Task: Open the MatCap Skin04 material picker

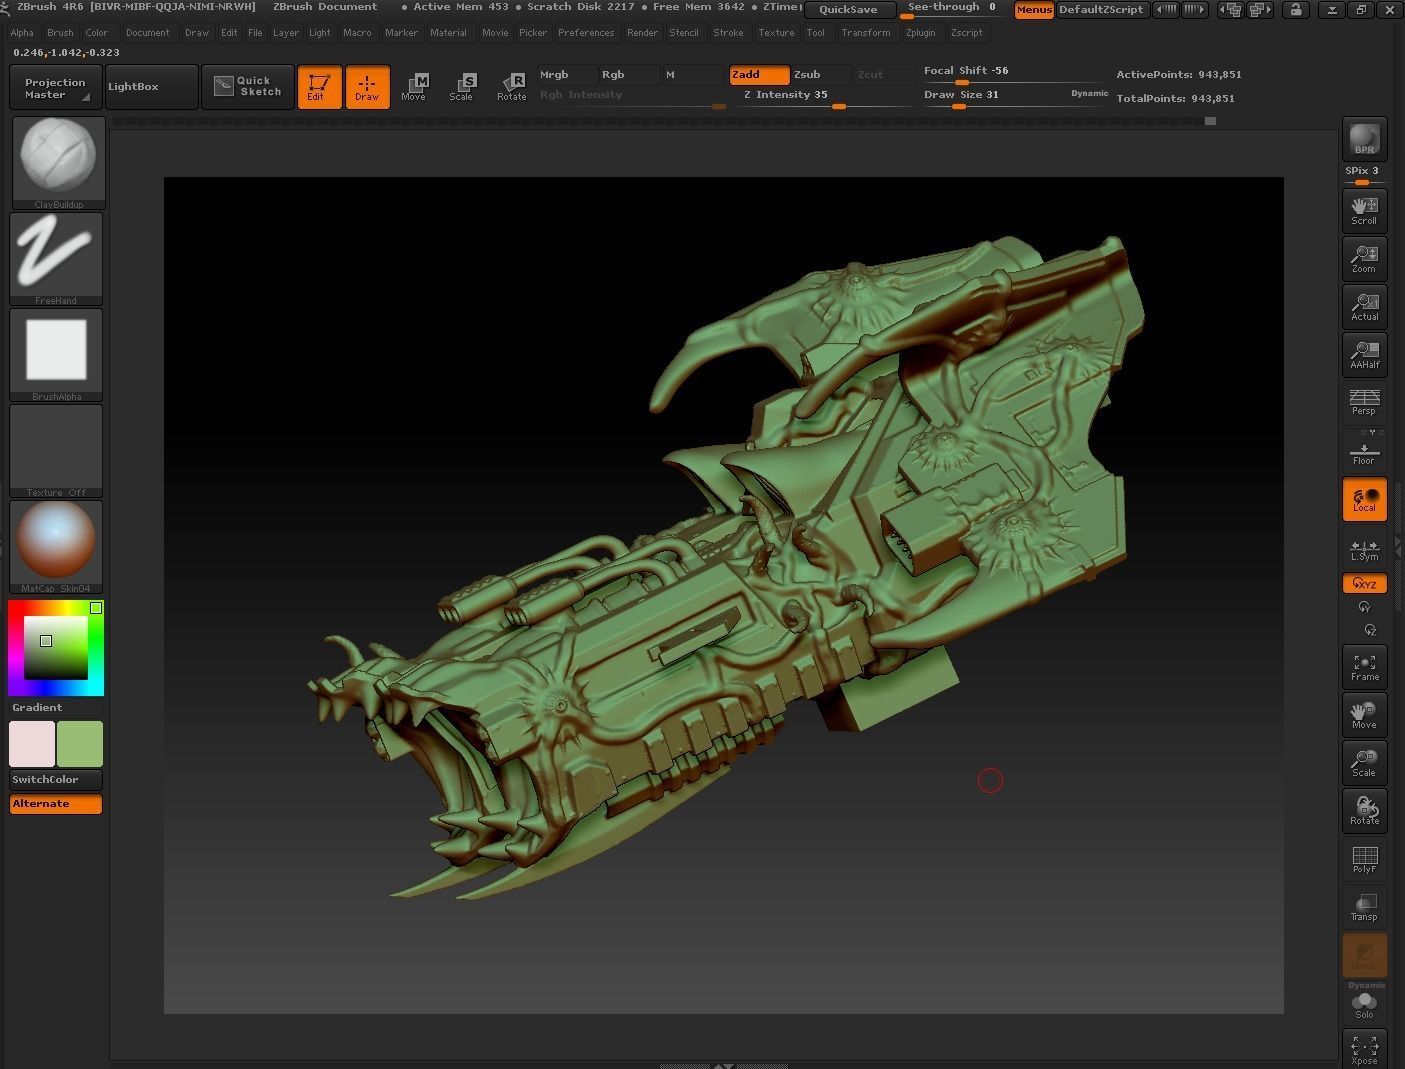Action: click(56, 546)
